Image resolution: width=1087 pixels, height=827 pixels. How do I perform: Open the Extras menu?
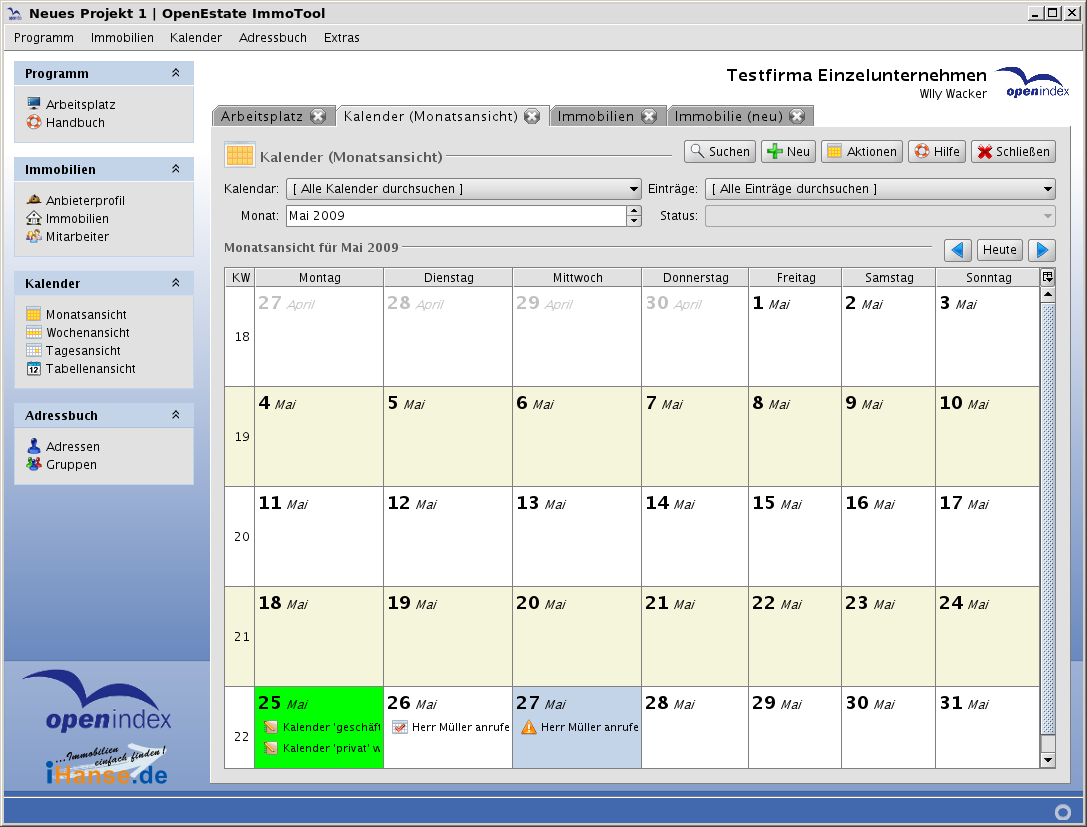tap(341, 37)
